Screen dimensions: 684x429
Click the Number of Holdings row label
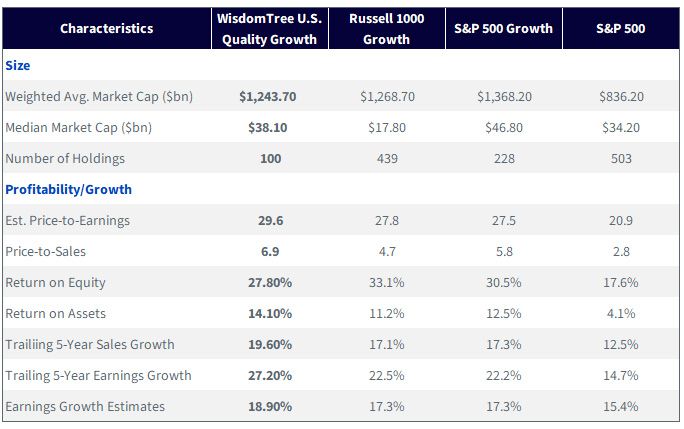pos(65,158)
